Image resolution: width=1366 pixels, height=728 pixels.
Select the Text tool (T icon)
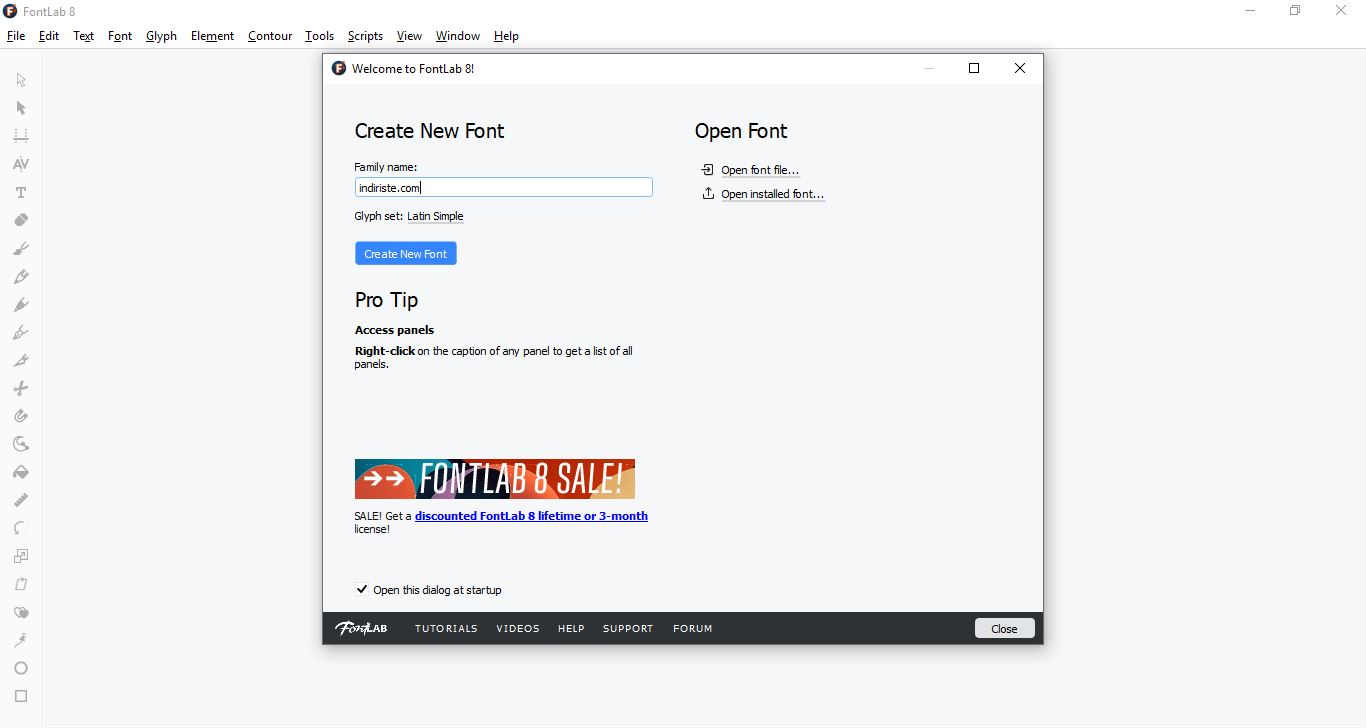[x=21, y=192]
